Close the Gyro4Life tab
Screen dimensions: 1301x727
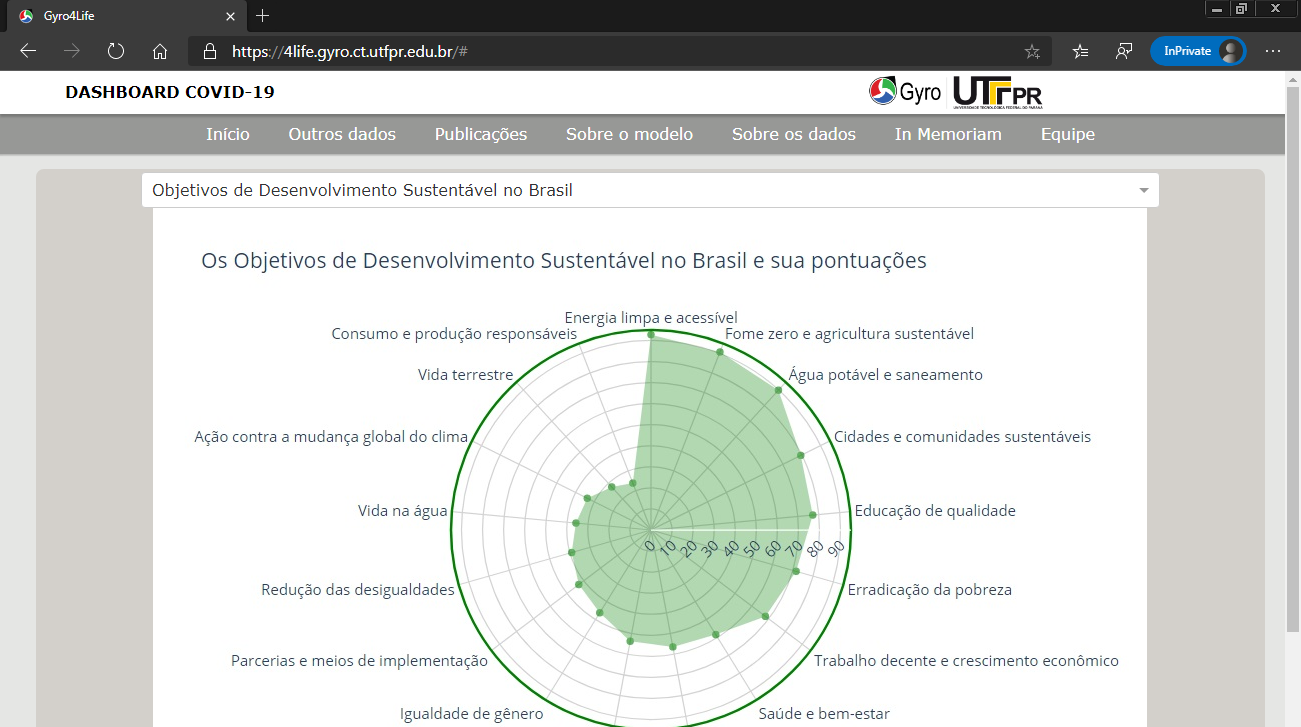point(230,16)
